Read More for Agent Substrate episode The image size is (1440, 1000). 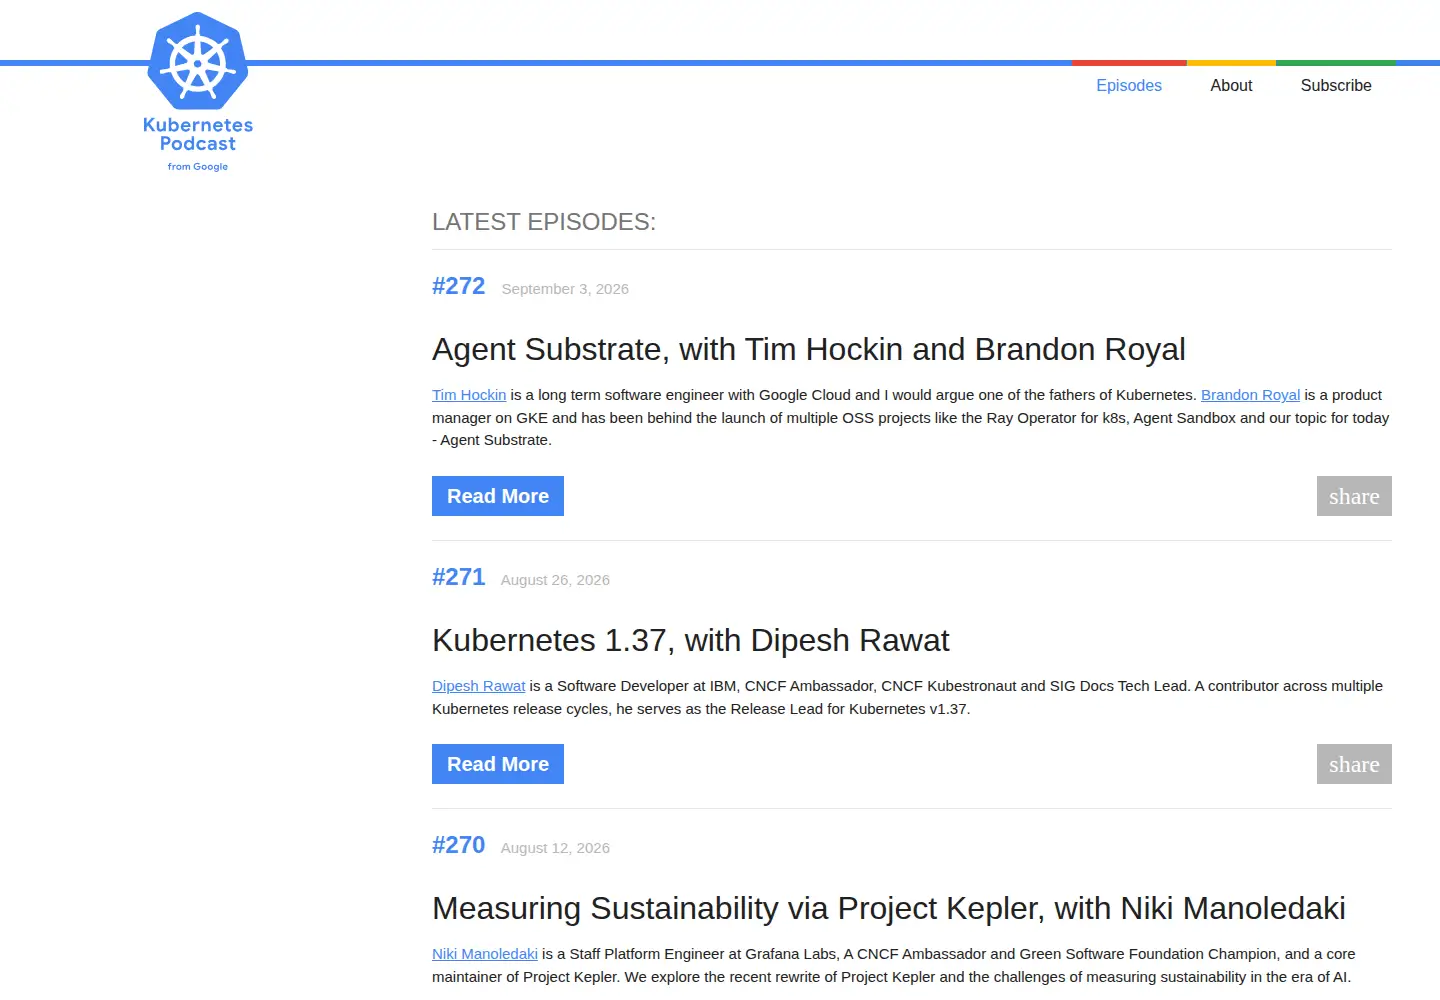498,496
